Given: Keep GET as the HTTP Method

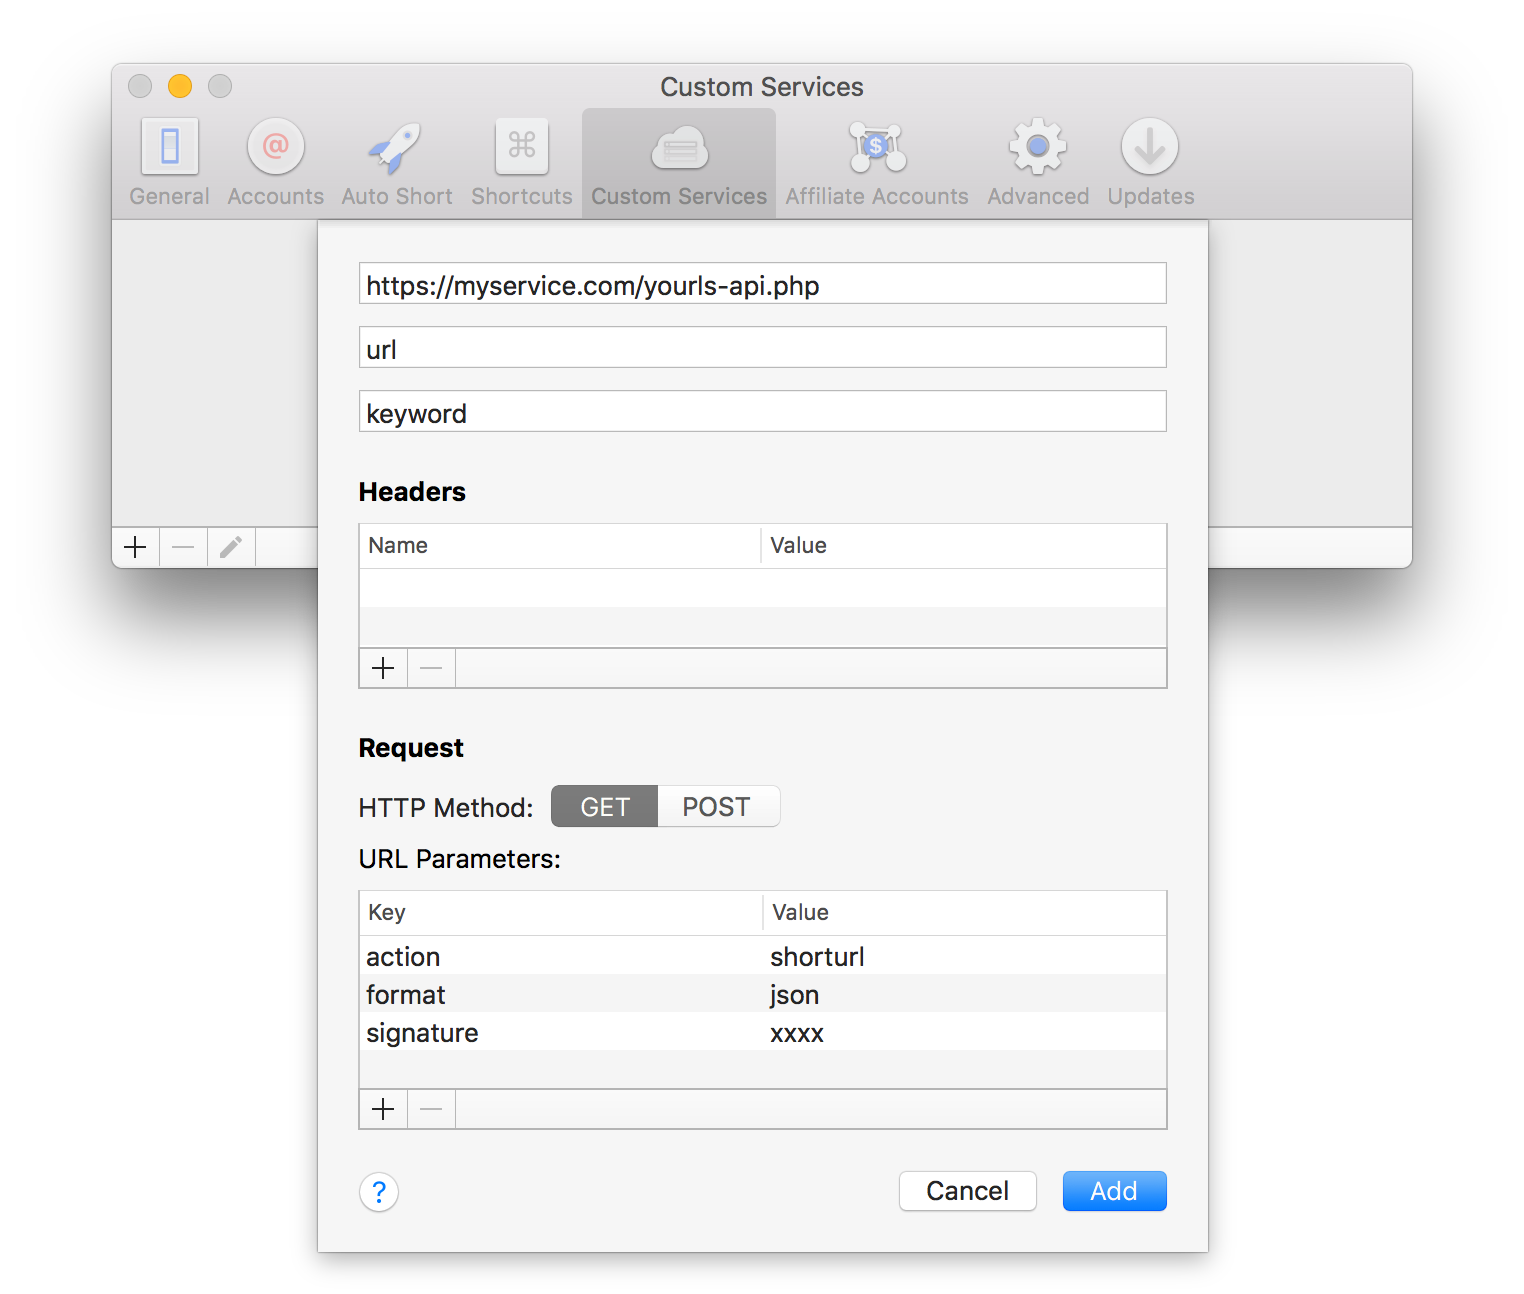Looking at the screenshot, I should point(603,806).
